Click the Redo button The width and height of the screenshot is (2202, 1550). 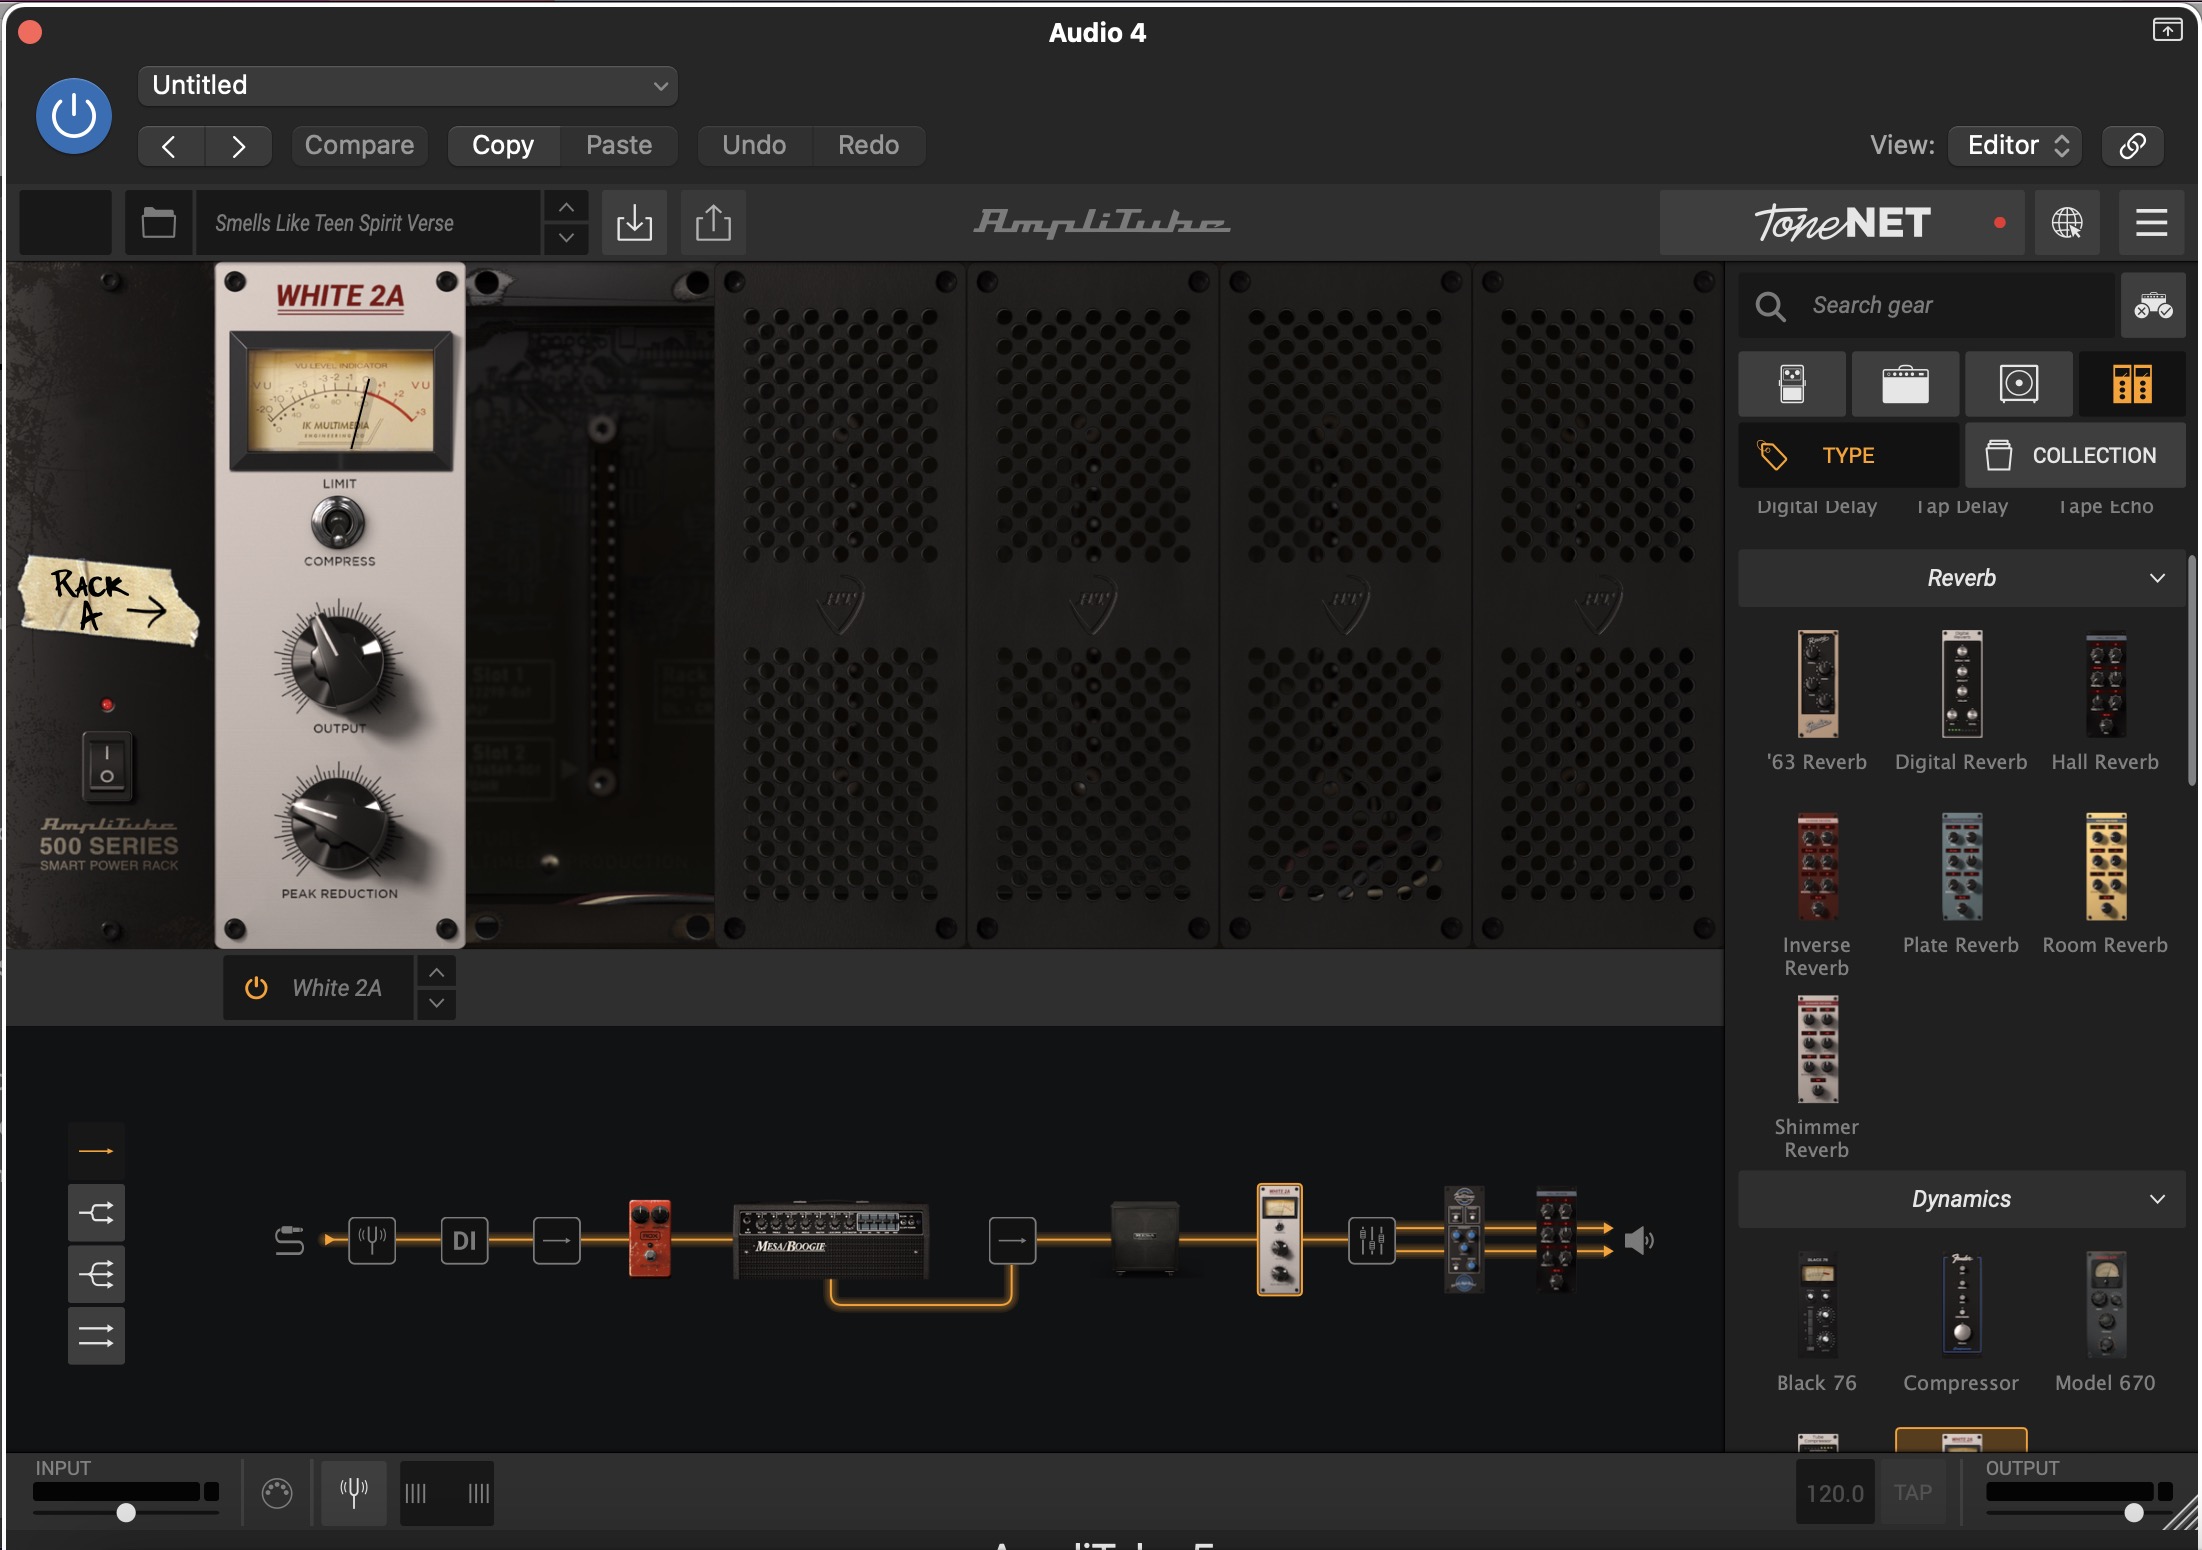pos(868,146)
